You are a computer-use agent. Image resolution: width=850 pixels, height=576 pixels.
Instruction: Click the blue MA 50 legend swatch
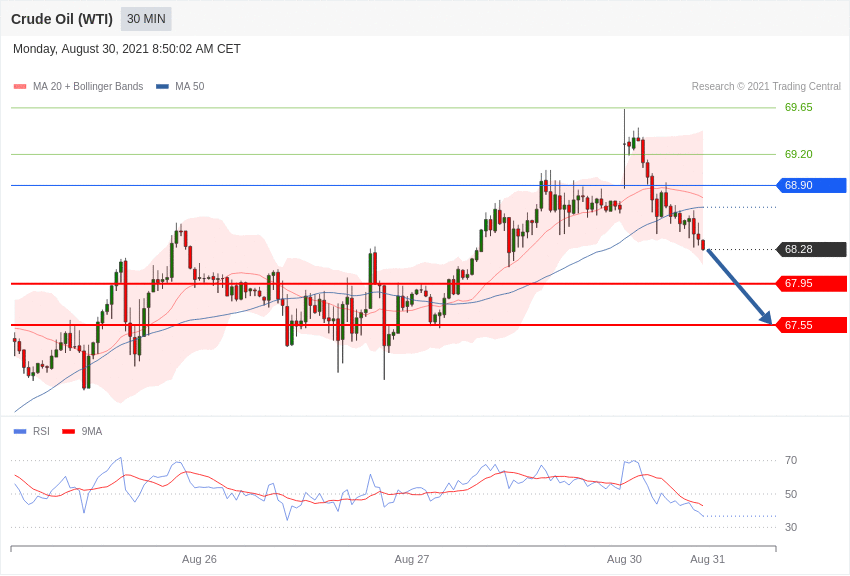[162, 87]
